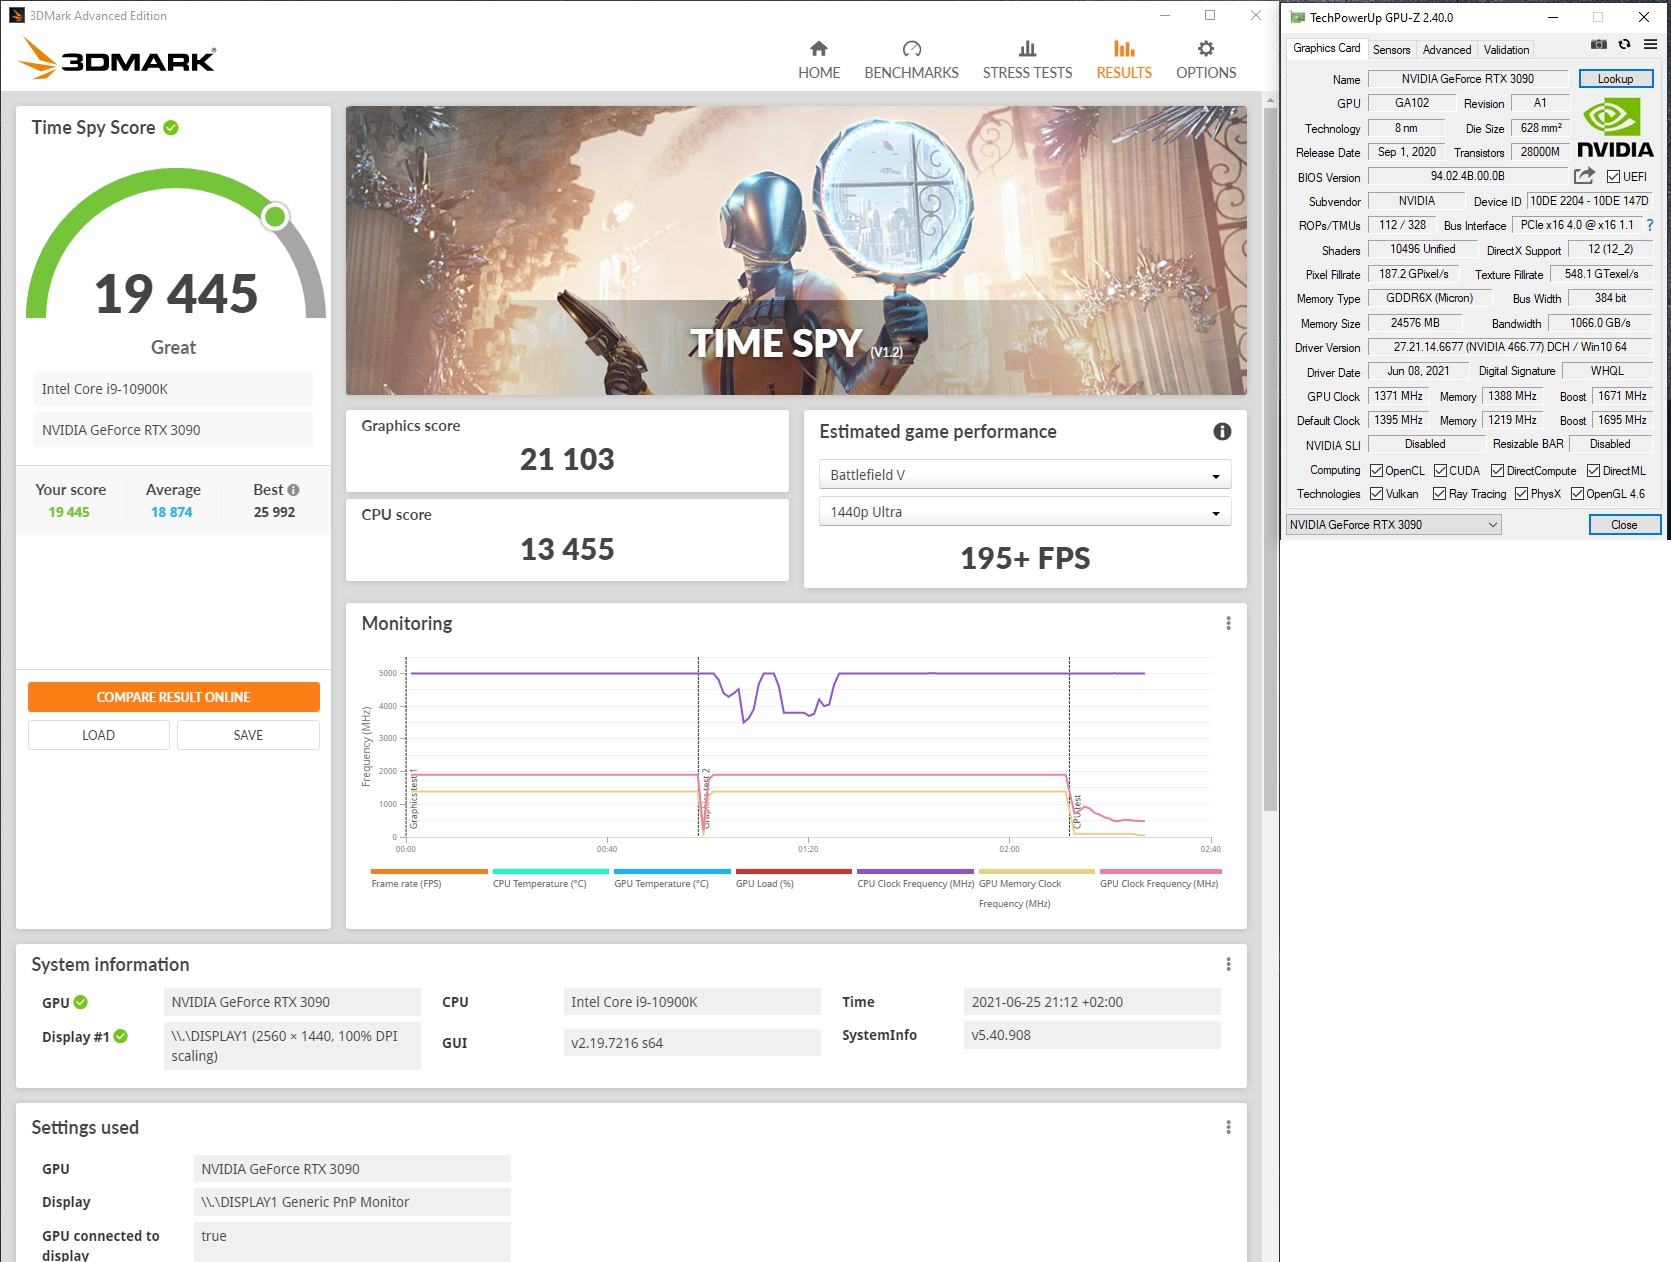Select the Graphics Card tab in GPU-Z
Viewport: 1671px width, 1262px height.
click(x=1326, y=48)
